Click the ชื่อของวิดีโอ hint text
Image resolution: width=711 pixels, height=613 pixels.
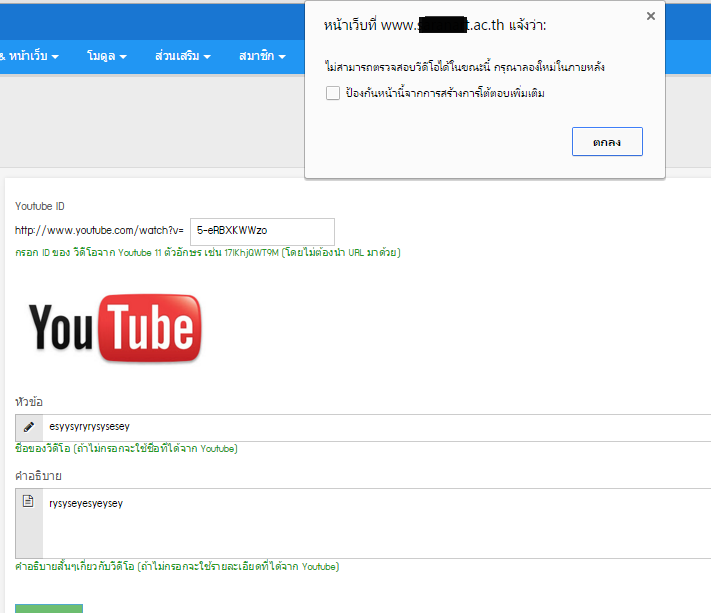coord(127,448)
